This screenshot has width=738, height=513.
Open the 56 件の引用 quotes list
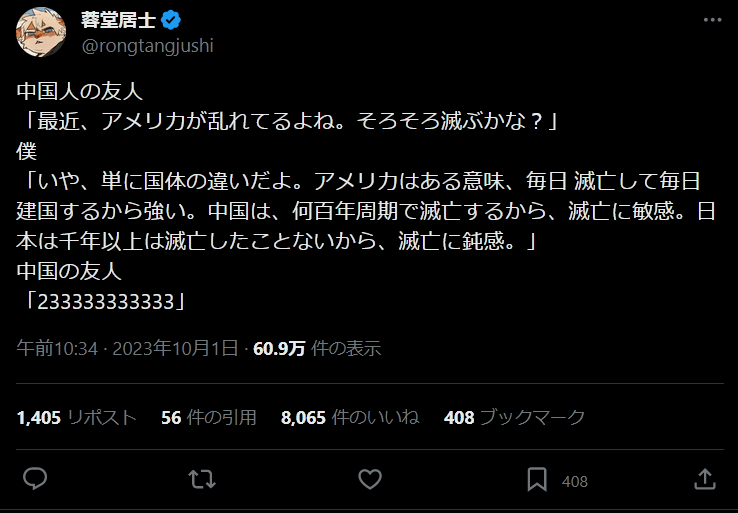[x=208, y=418]
